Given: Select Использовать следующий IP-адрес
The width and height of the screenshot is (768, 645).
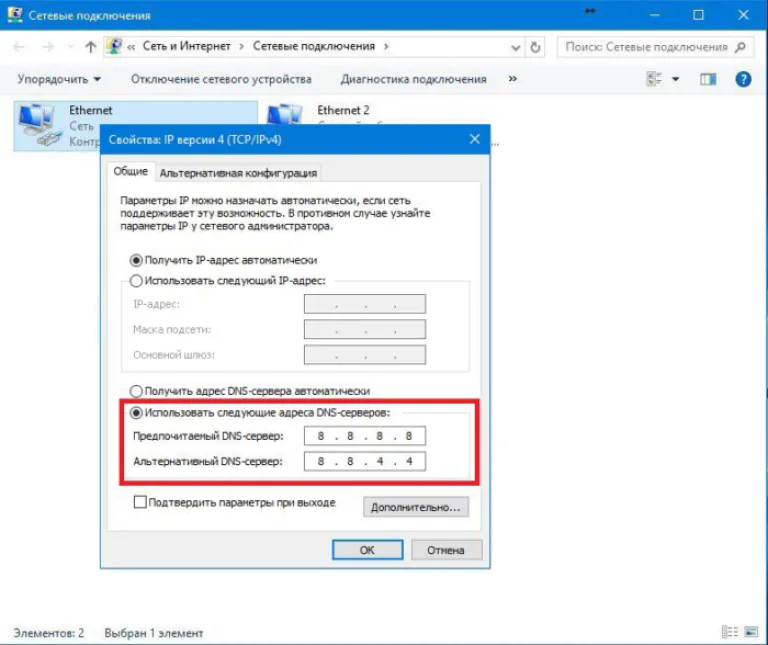Looking at the screenshot, I should click(228, 281).
